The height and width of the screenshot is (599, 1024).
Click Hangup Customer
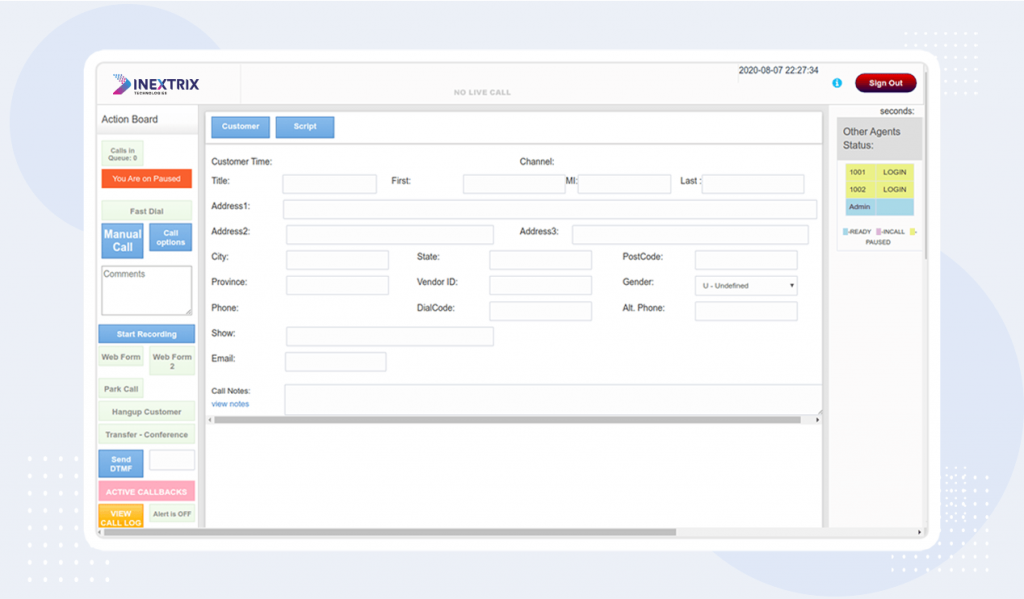[146, 411]
